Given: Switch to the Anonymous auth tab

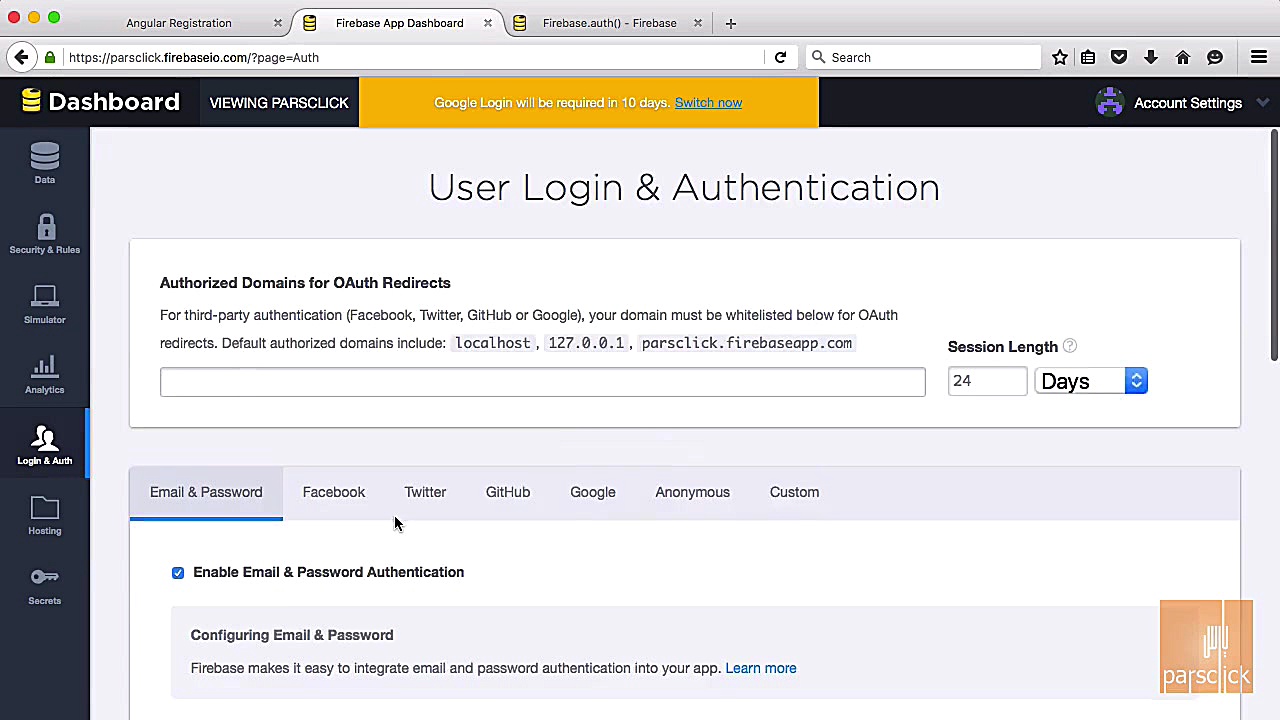Looking at the screenshot, I should pyautogui.click(x=692, y=492).
